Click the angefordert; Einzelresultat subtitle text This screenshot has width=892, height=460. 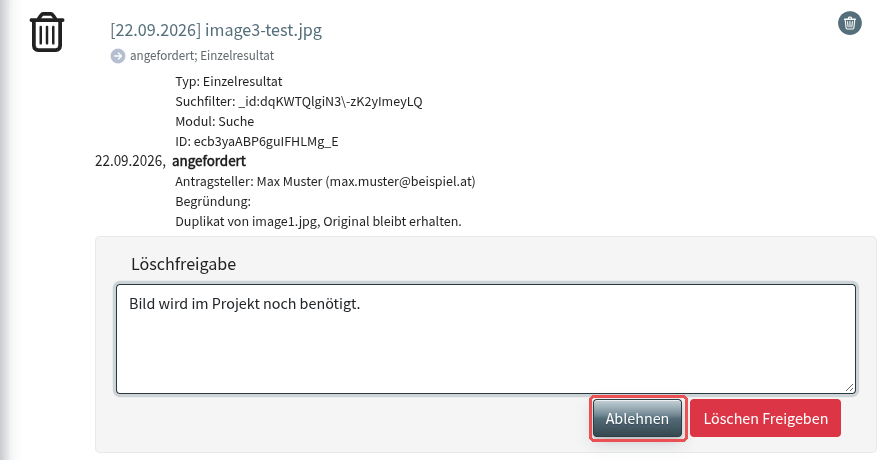point(202,56)
